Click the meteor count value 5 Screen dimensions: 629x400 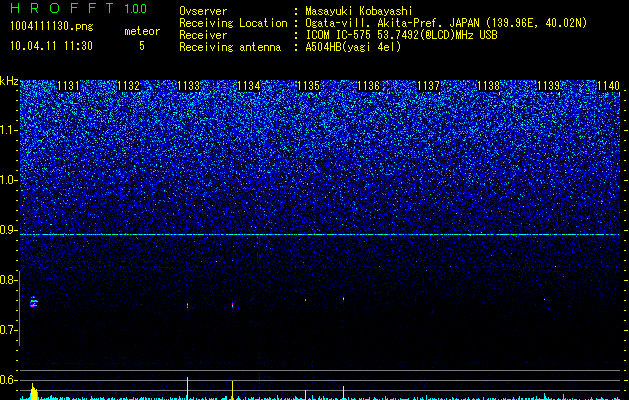(x=142, y=46)
